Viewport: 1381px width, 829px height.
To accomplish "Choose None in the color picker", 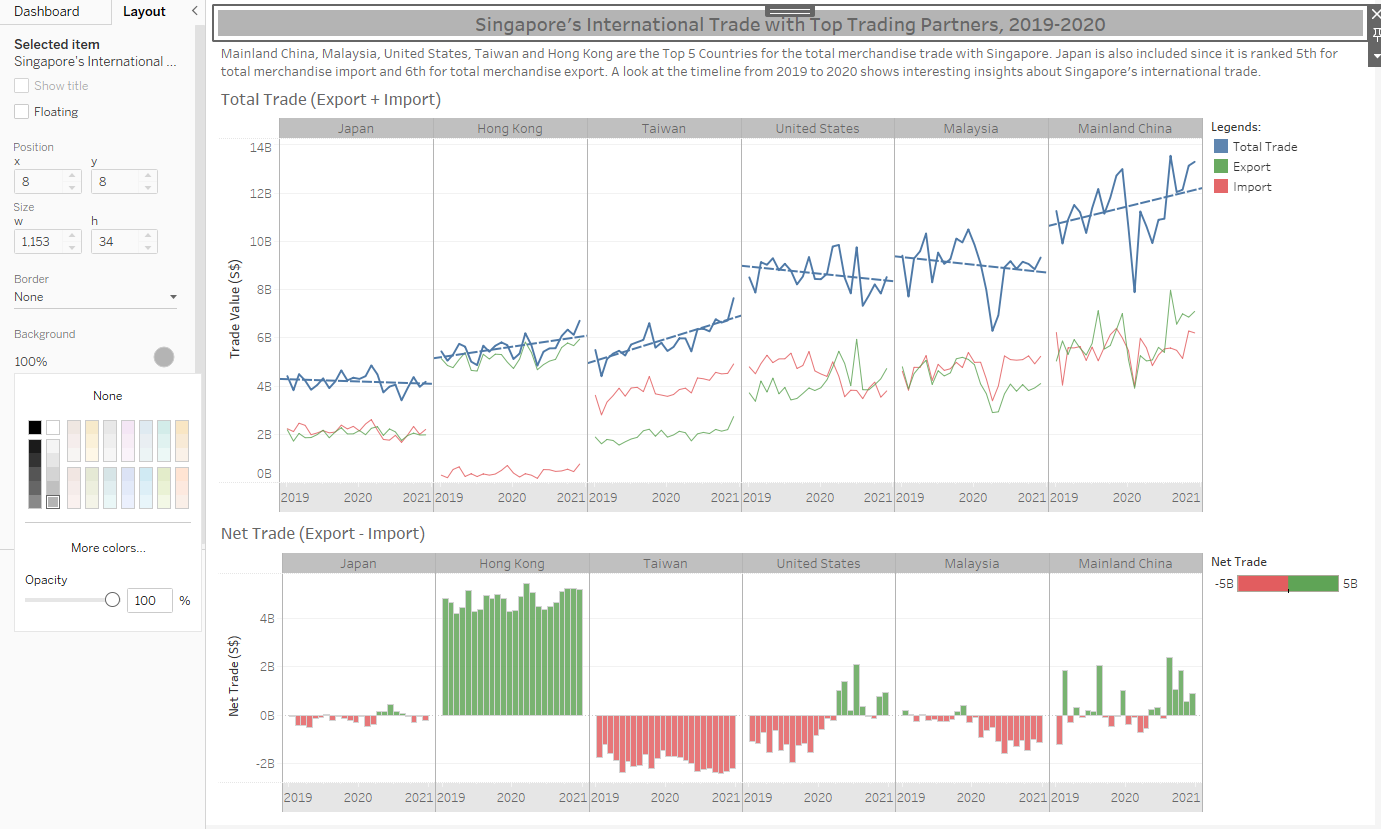I will pyautogui.click(x=107, y=396).
